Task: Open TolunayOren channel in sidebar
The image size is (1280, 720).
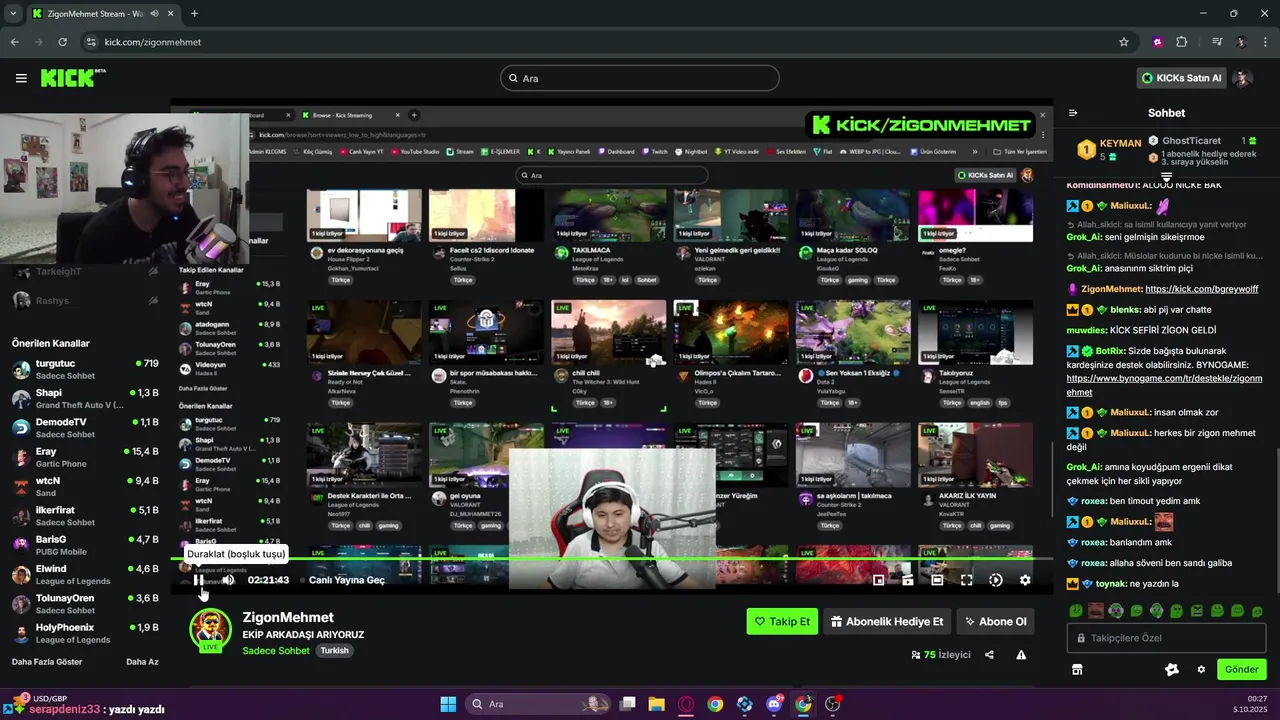Action: coord(85,604)
